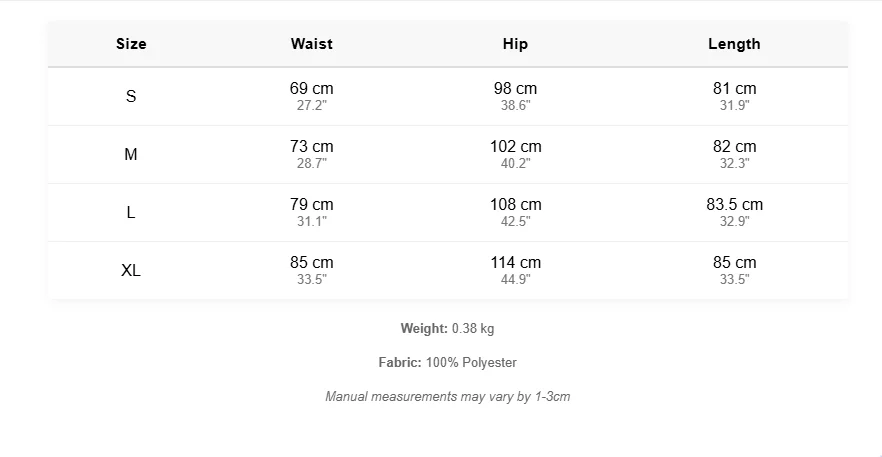Click the Hip column header
882x457 pixels.
(515, 44)
